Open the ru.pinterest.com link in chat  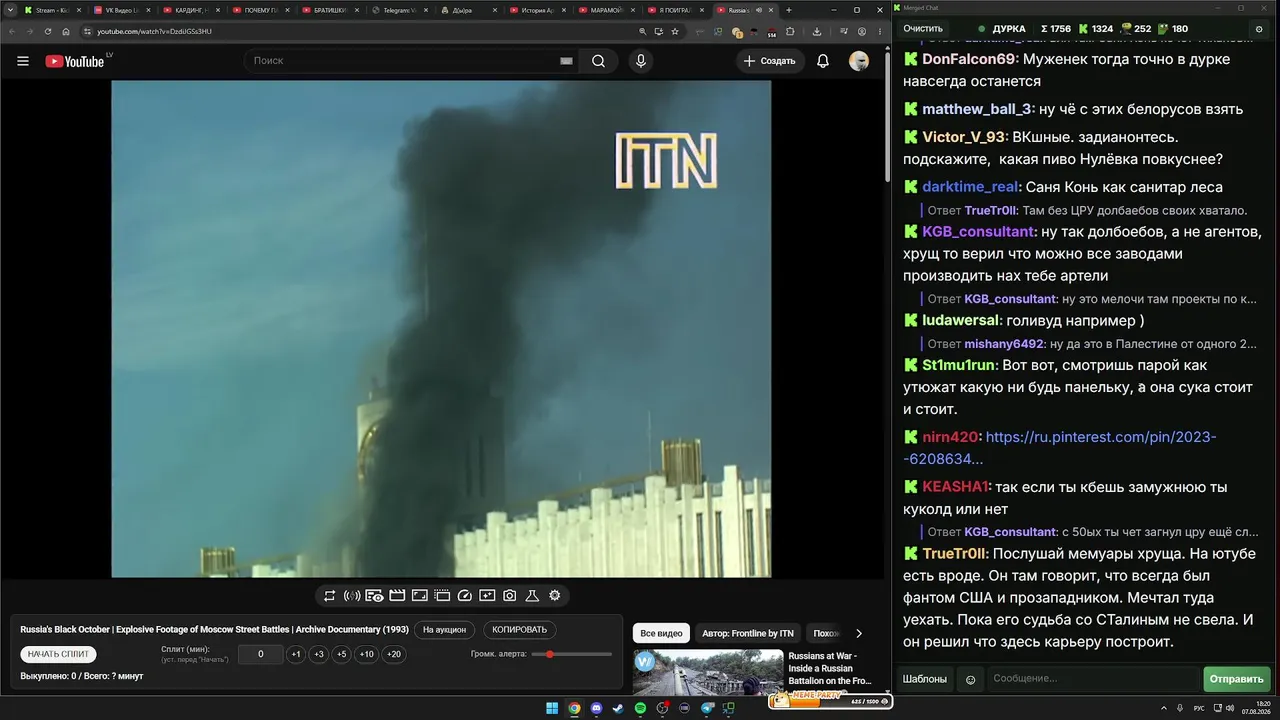[x=1060, y=448]
